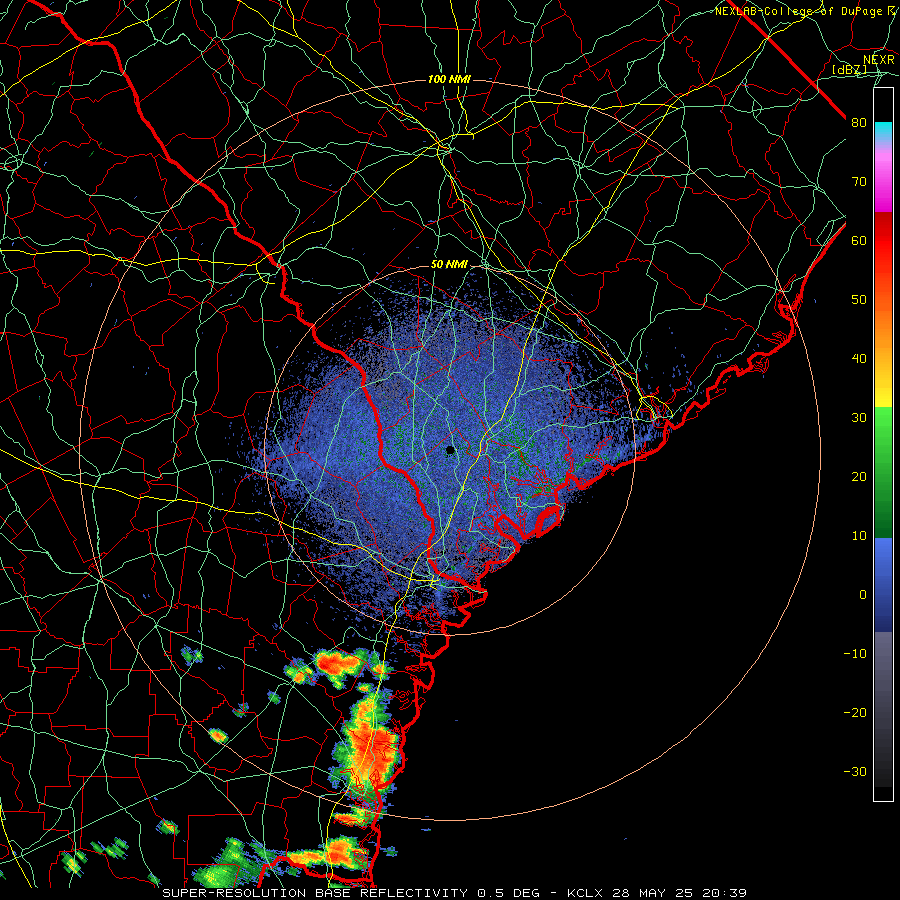Click the 80 value on the dBZ scale

click(x=859, y=122)
